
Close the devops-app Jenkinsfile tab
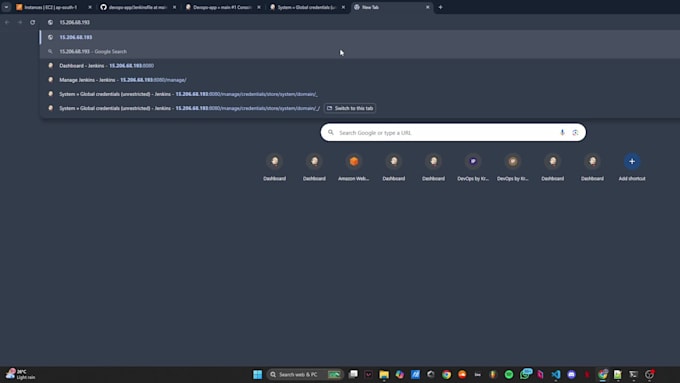pyautogui.click(x=174, y=7)
